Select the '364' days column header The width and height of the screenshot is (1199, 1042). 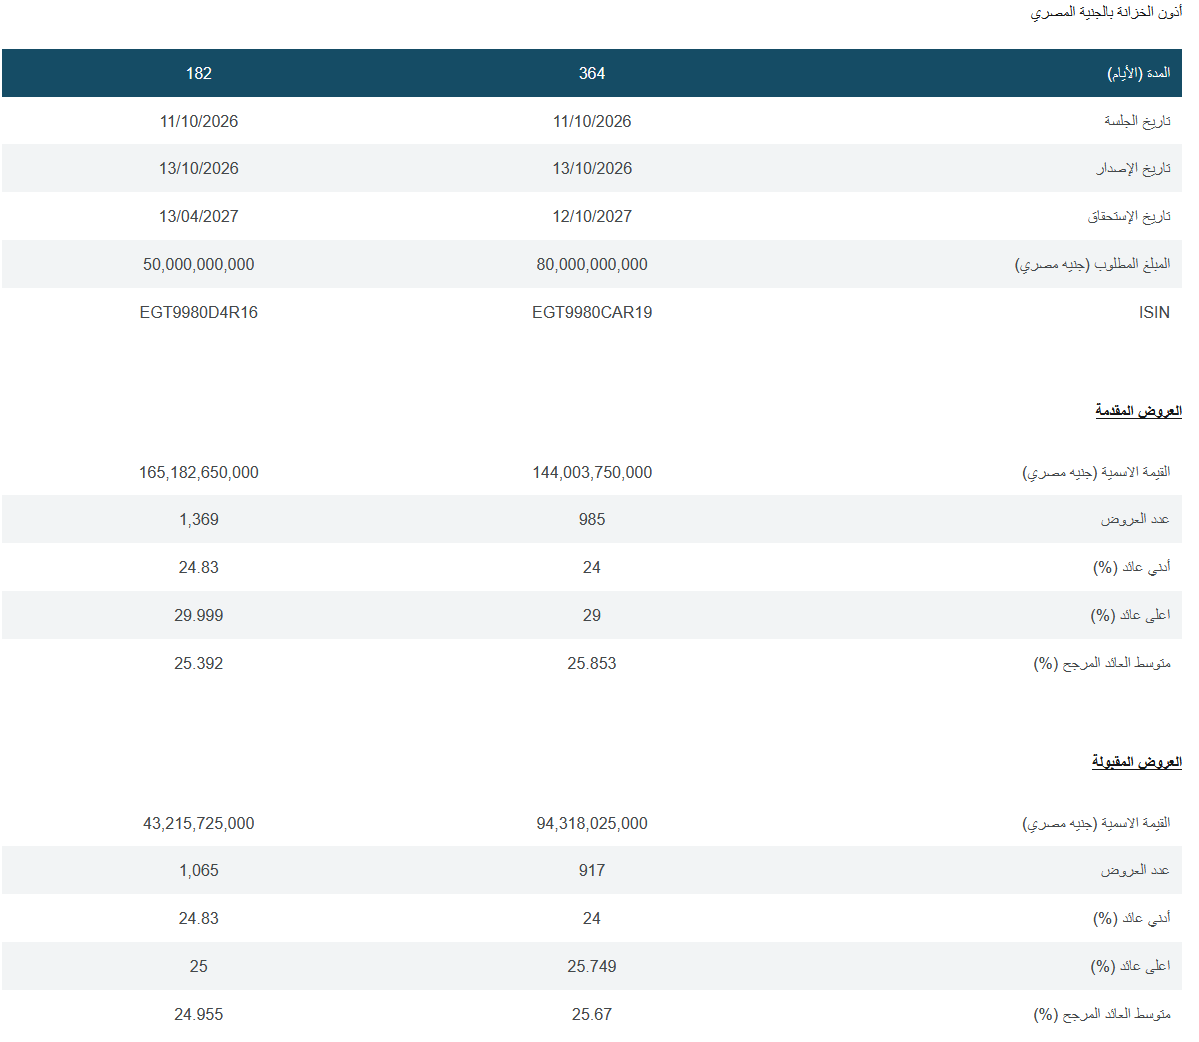[x=592, y=73]
